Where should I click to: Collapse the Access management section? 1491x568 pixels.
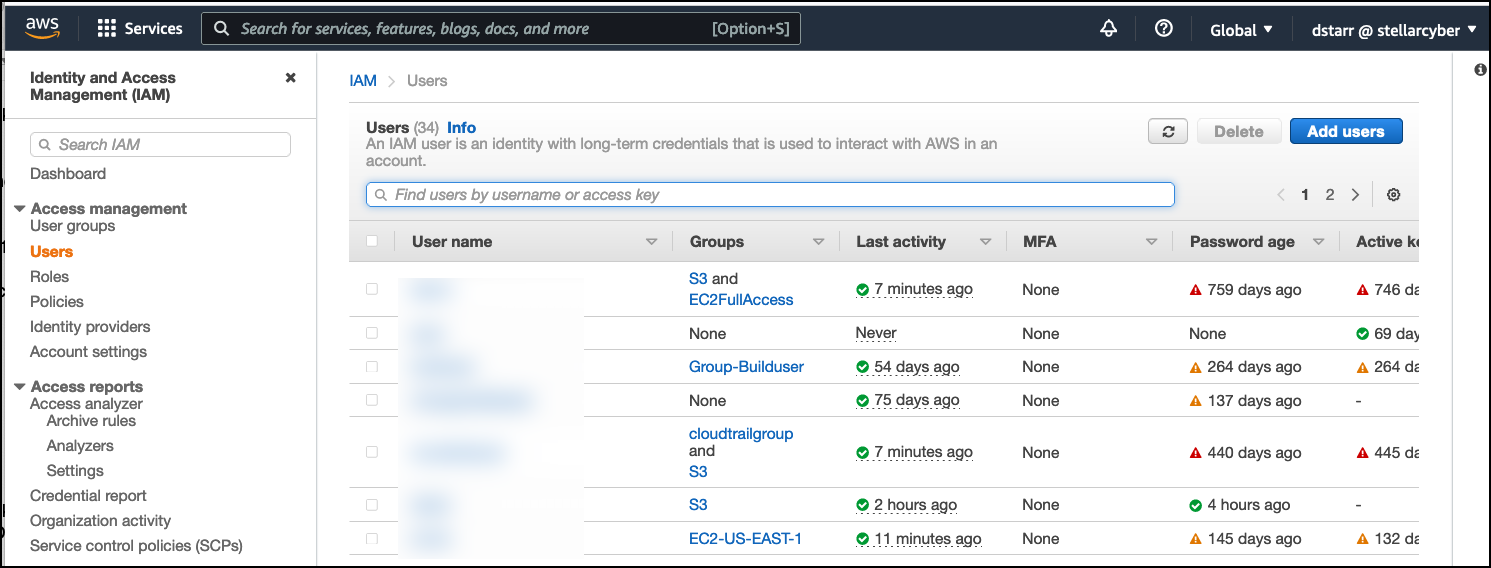[x=20, y=209]
